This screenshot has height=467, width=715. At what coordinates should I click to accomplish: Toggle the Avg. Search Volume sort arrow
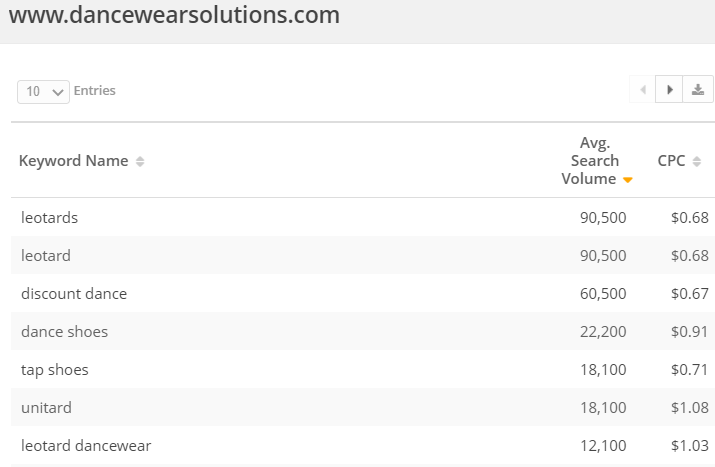click(x=627, y=180)
